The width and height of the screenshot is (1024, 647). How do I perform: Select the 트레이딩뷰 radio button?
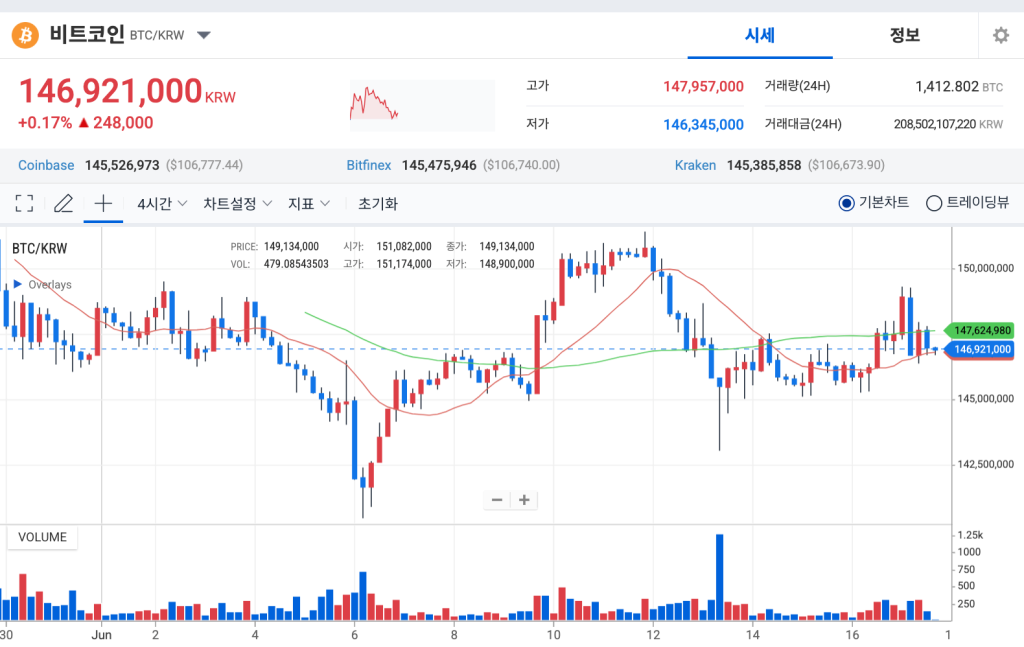pos(934,203)
